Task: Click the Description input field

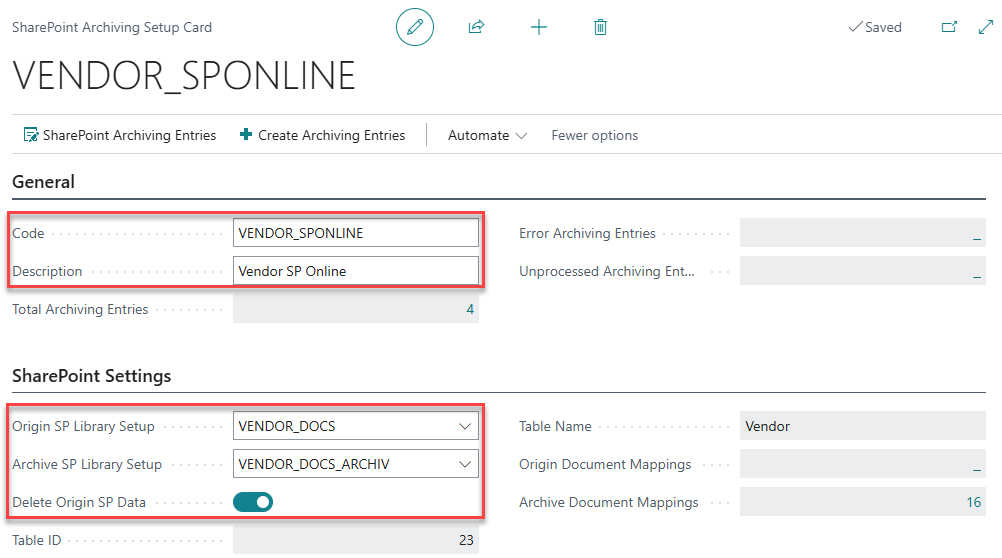Action: click(355, 271)
